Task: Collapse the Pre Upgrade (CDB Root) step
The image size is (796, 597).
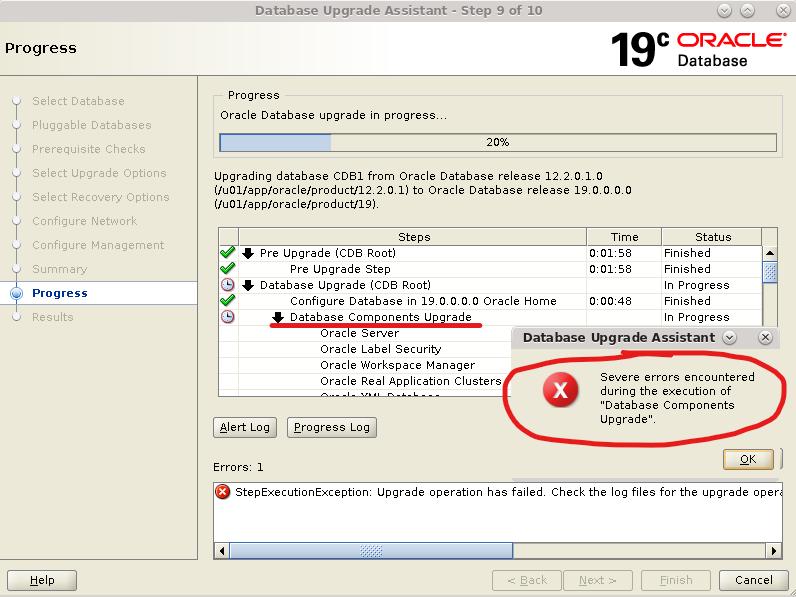Action: pos(248,253)
